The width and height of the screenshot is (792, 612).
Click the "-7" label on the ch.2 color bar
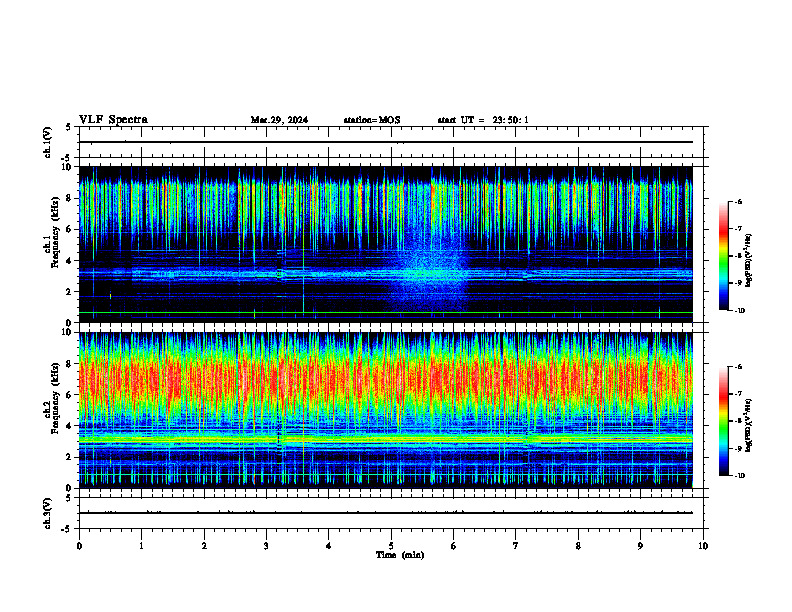coord(739,394)
